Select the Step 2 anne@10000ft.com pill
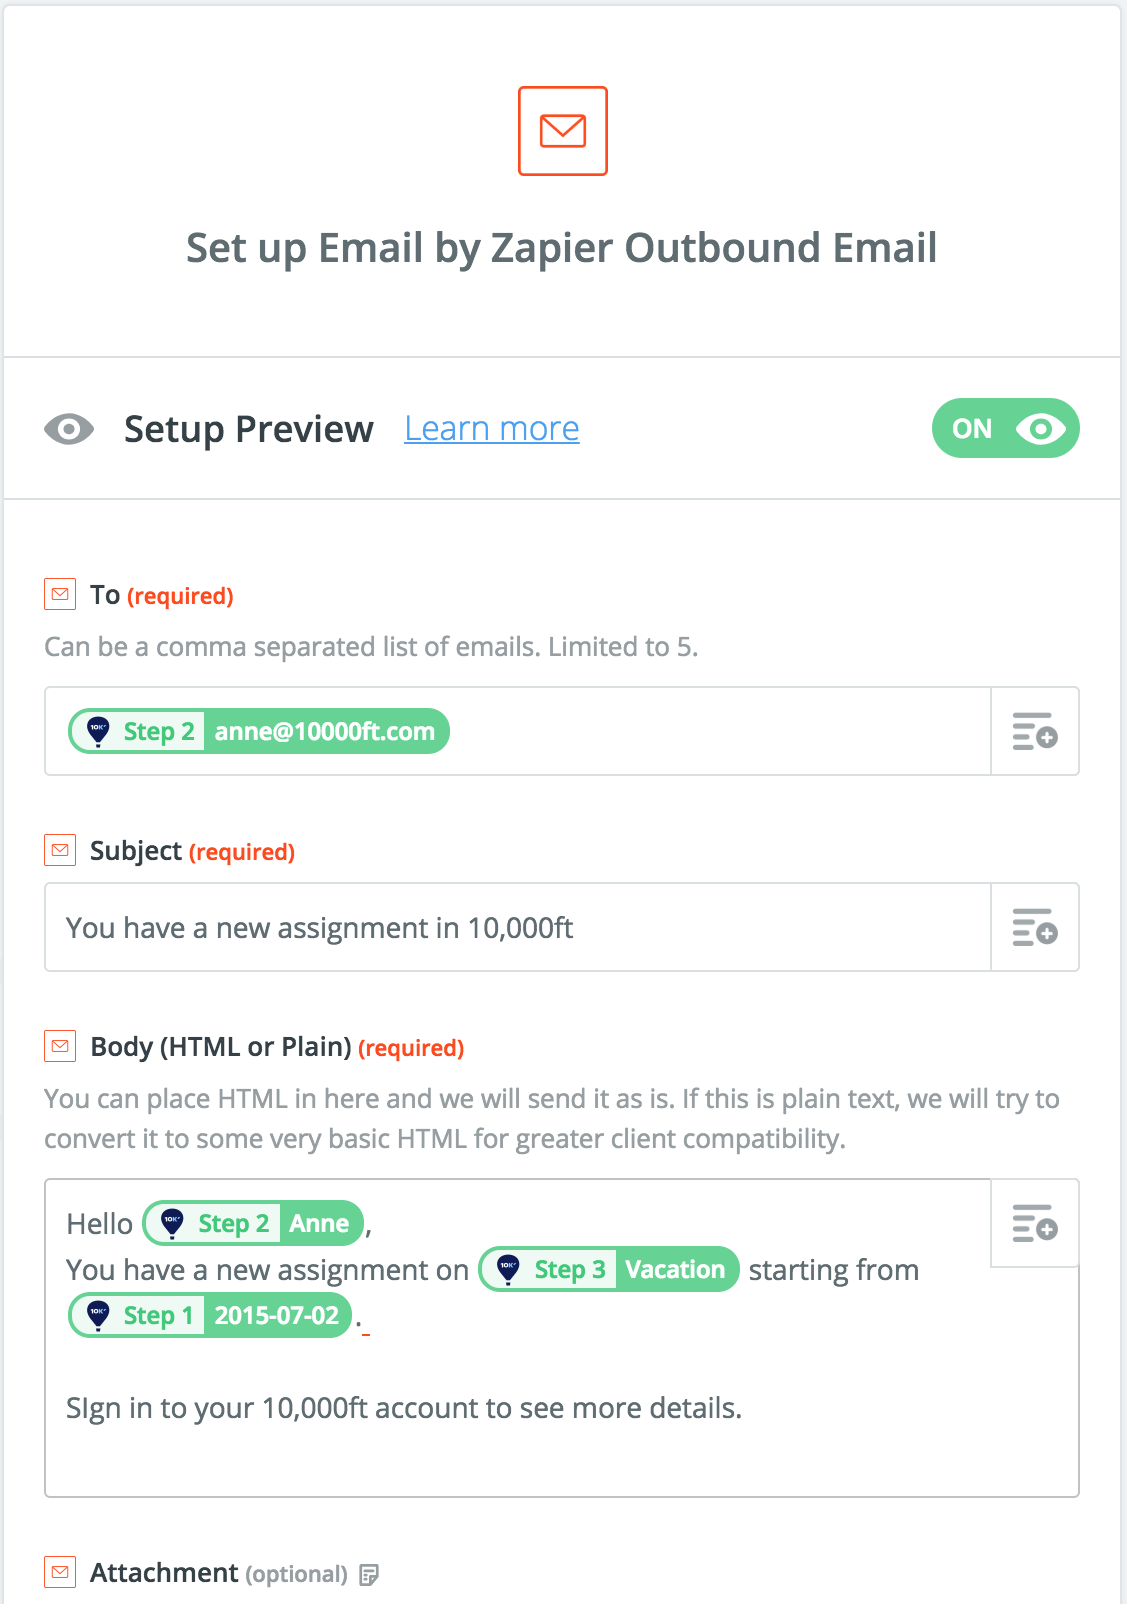The height and width of the screenshot is (1604, 1127). 259,731
